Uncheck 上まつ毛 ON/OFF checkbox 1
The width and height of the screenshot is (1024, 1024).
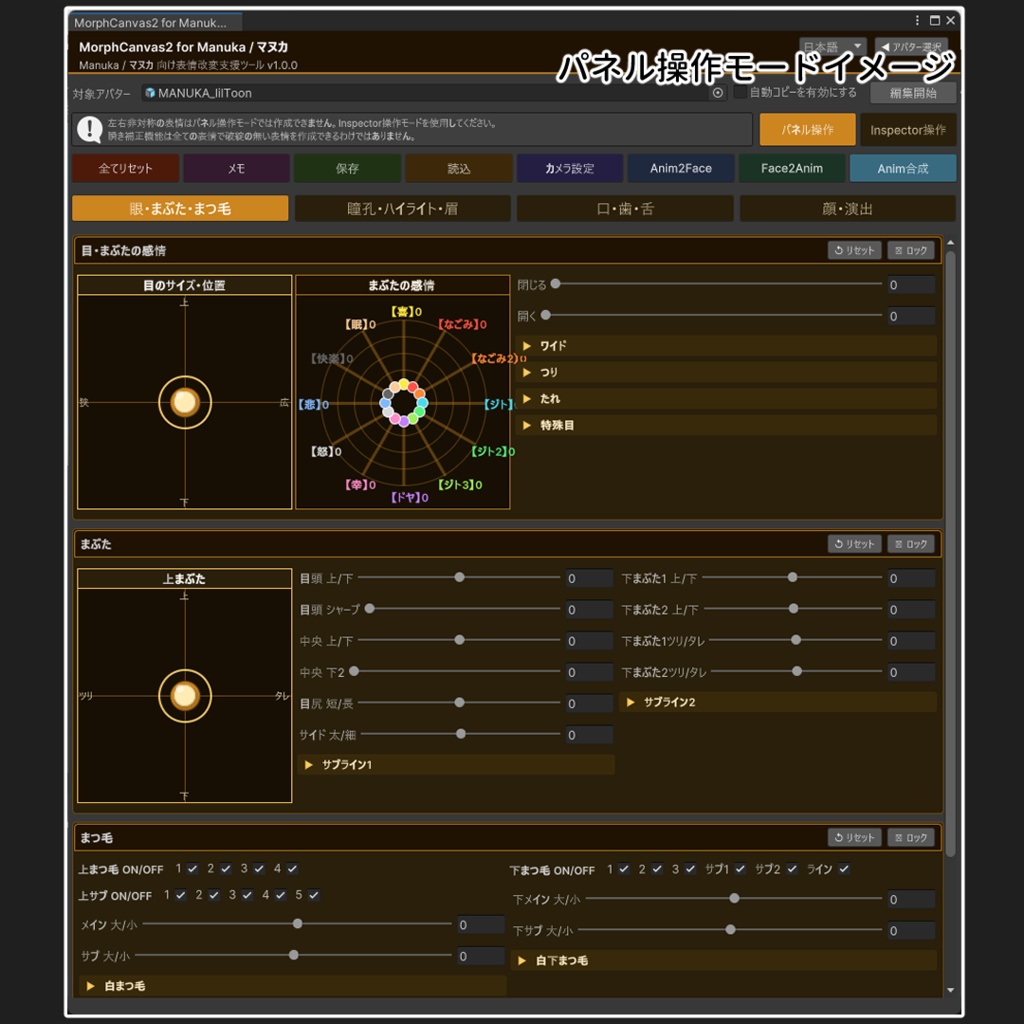point(192,869)
